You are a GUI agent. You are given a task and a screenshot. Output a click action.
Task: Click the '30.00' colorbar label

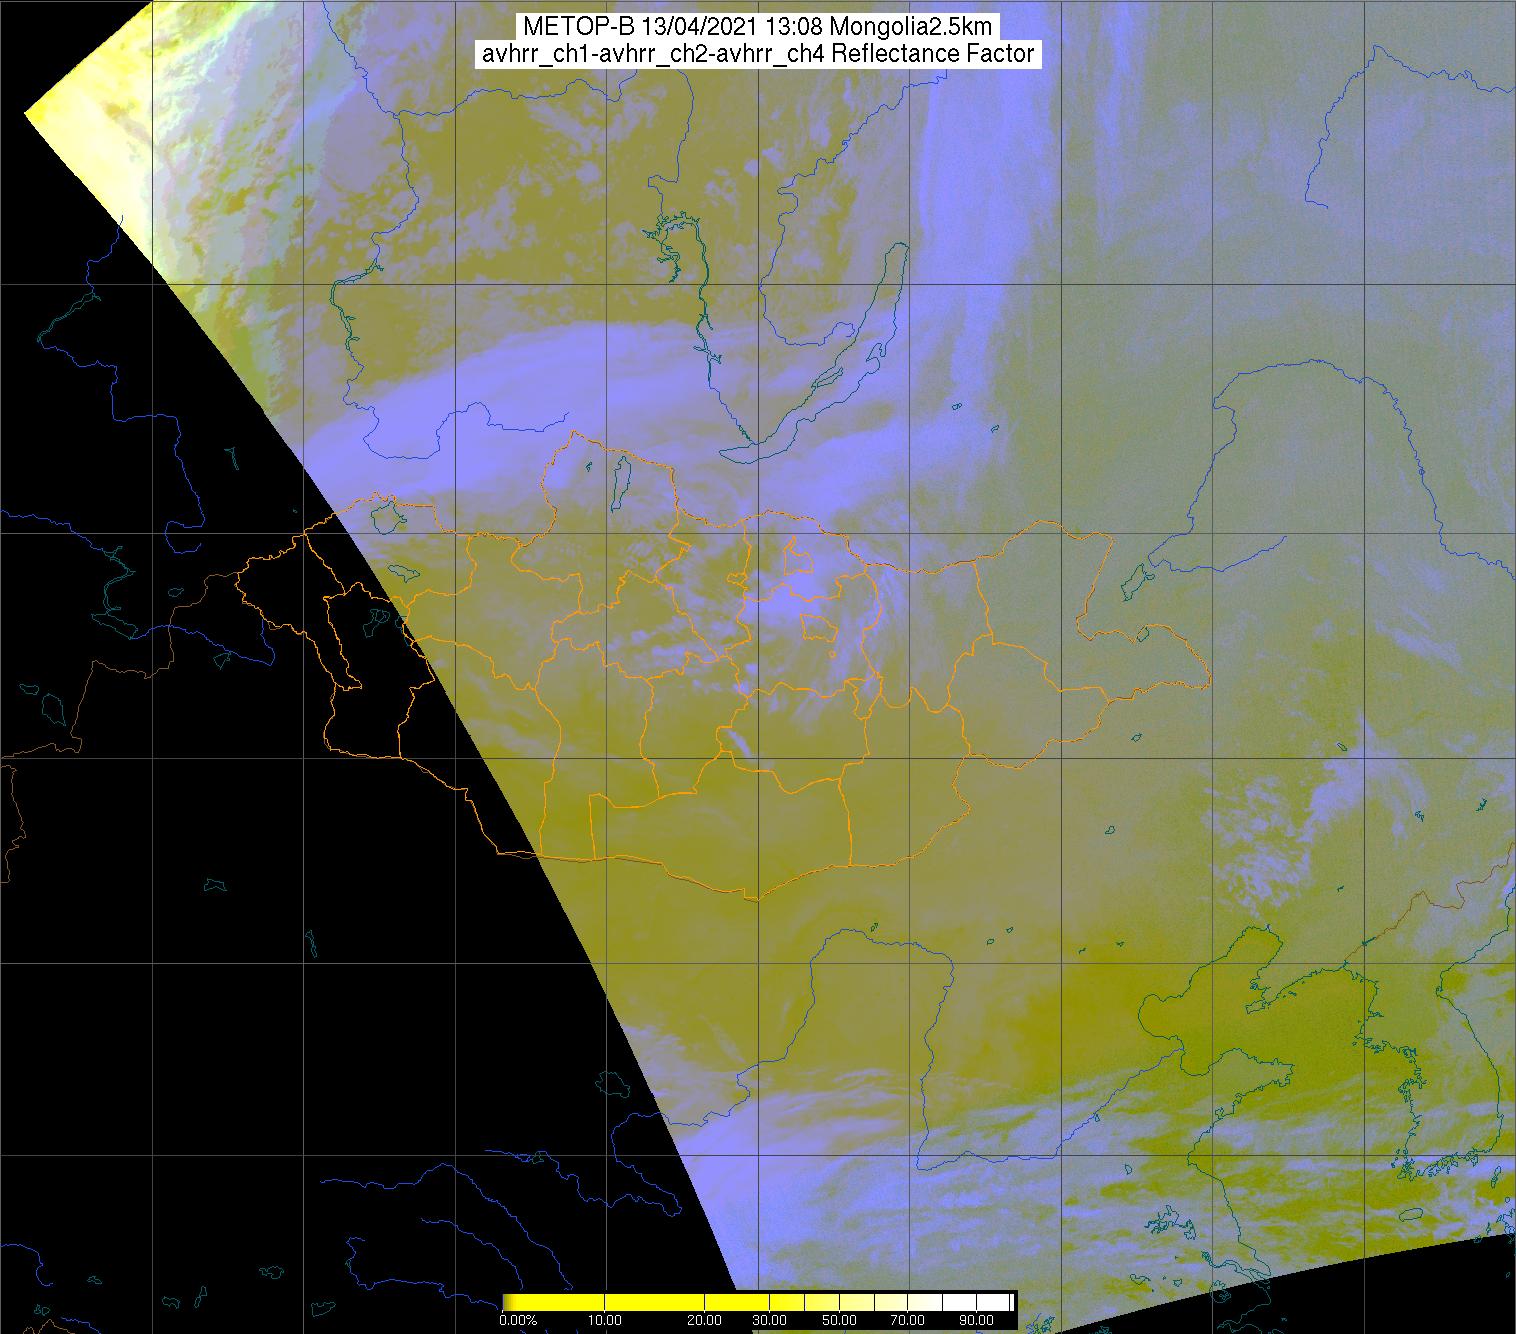coord(770,1321)
